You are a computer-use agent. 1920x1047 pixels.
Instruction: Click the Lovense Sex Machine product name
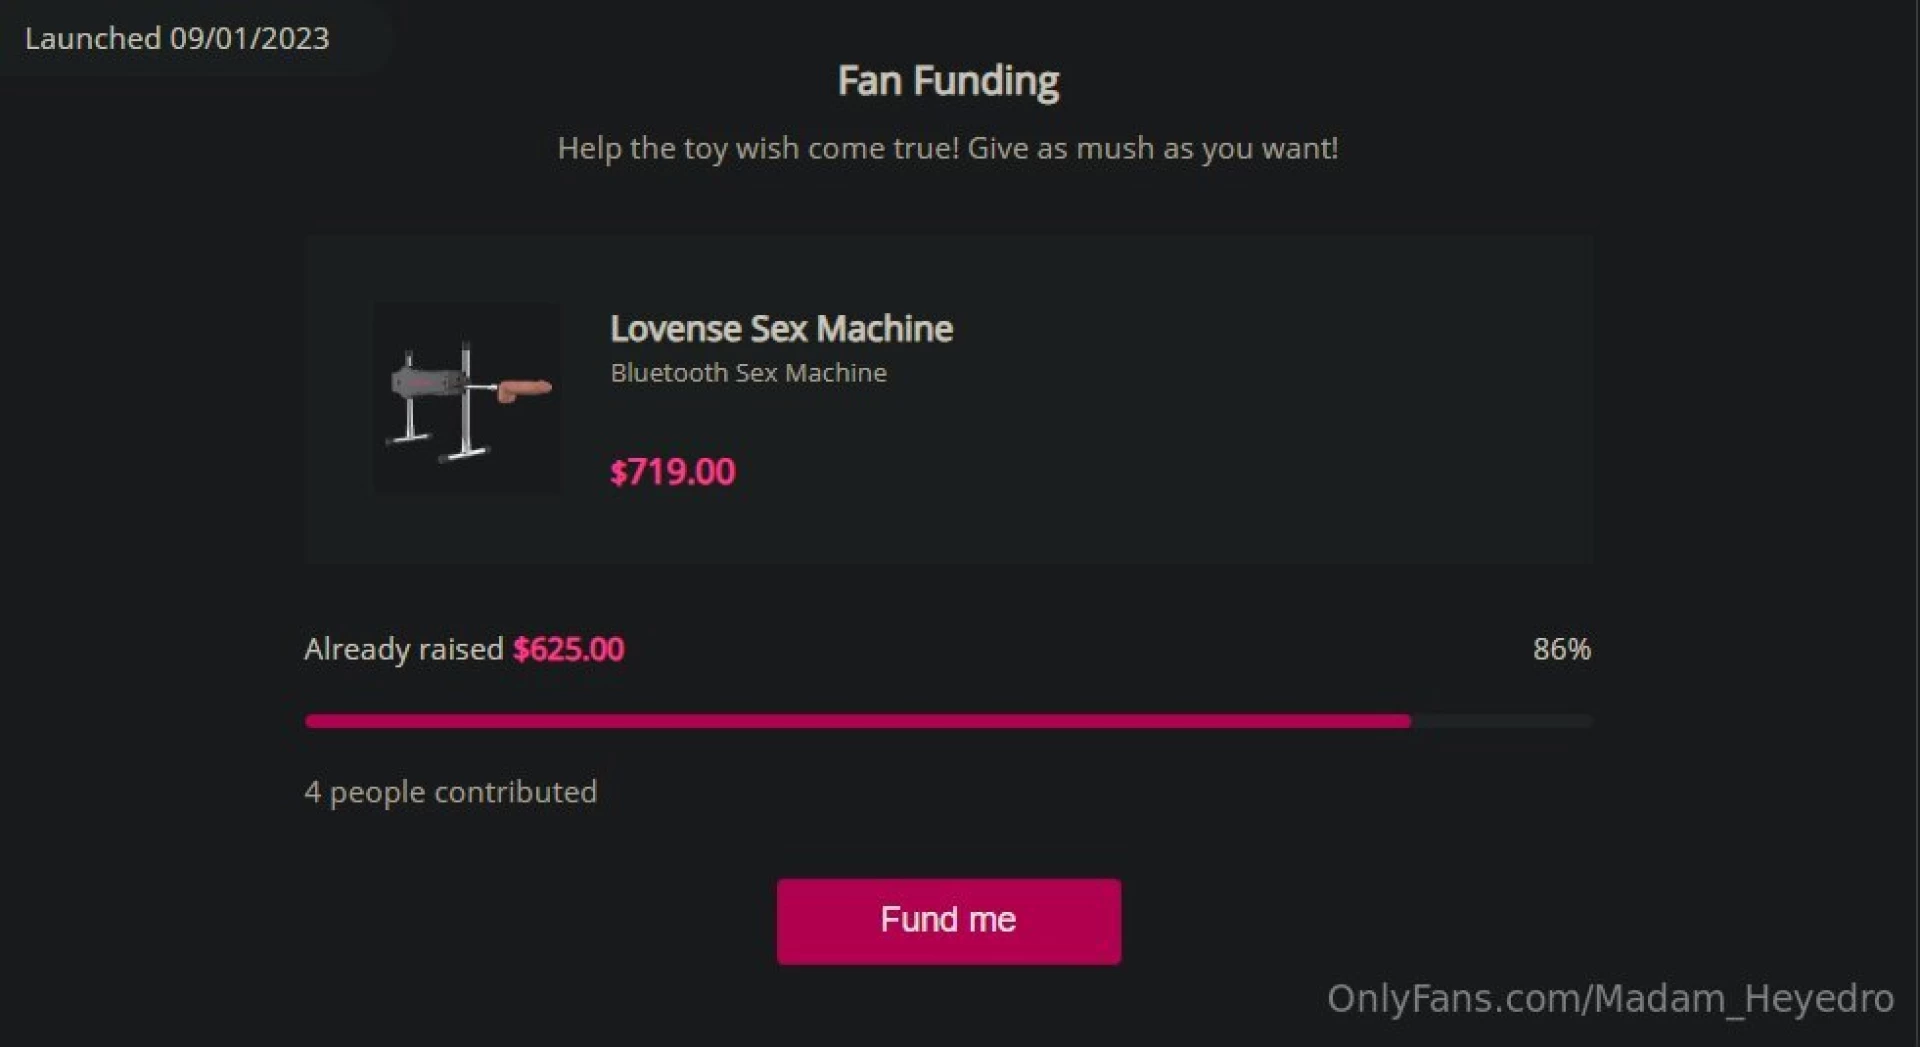[782, 328]
